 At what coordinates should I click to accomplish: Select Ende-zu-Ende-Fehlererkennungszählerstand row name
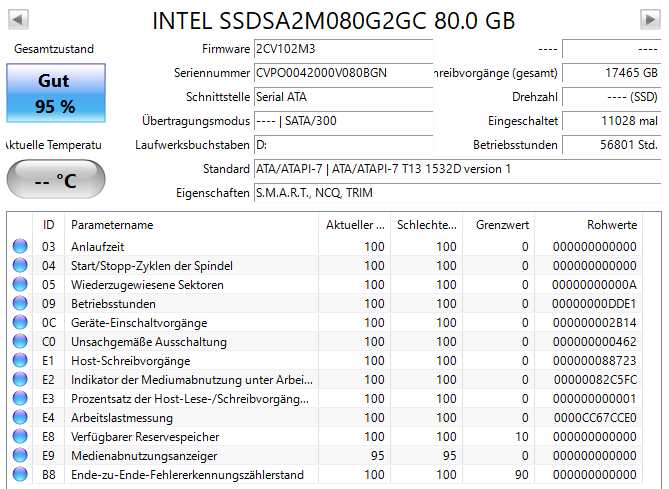187,475
